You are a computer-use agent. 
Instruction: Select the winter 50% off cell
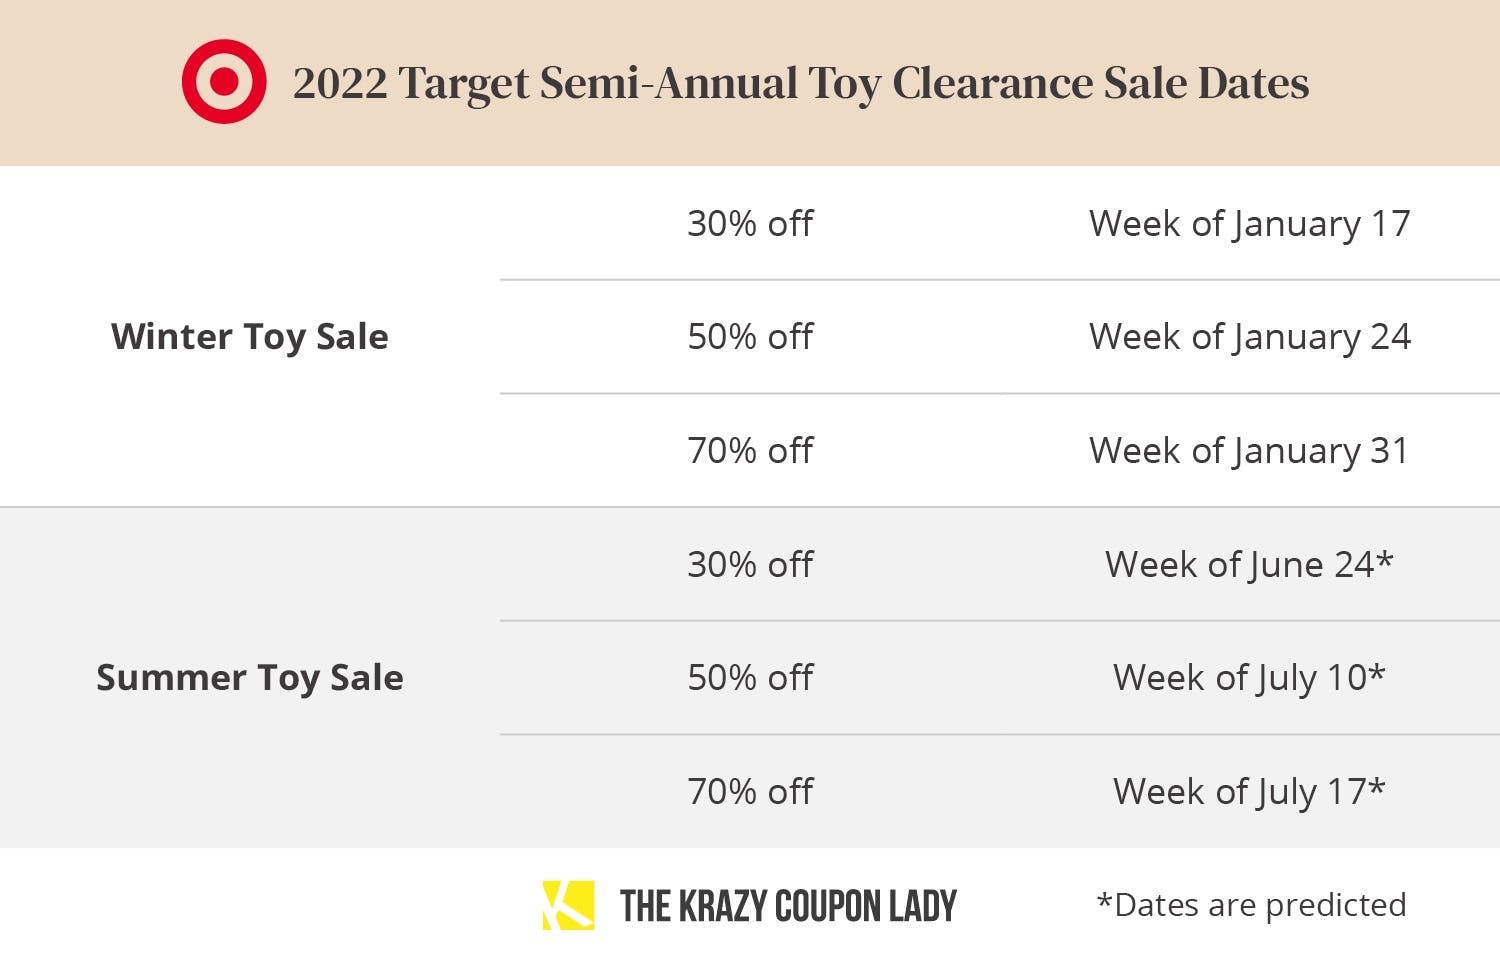[750, 337]
